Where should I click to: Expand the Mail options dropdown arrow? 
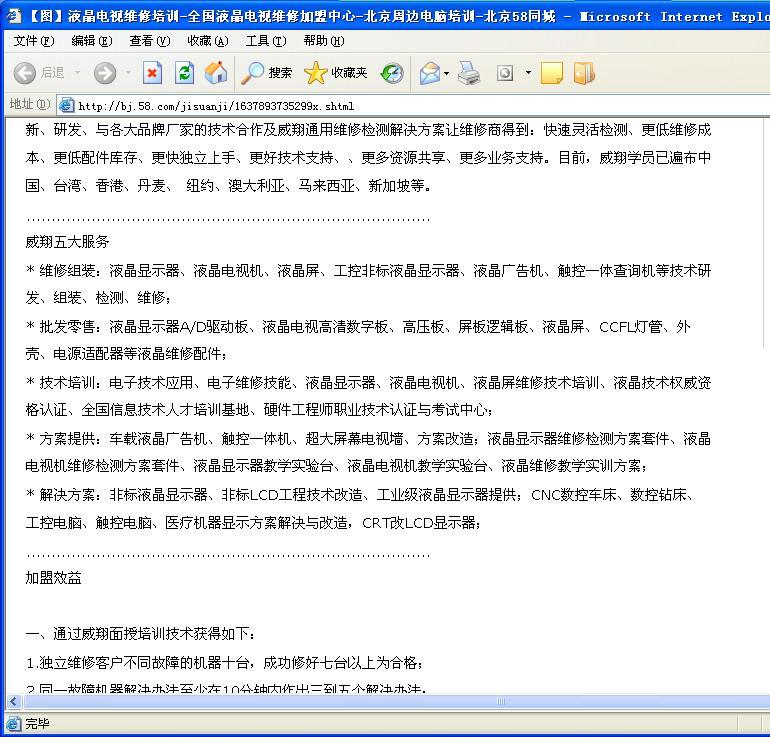point(447,73)
